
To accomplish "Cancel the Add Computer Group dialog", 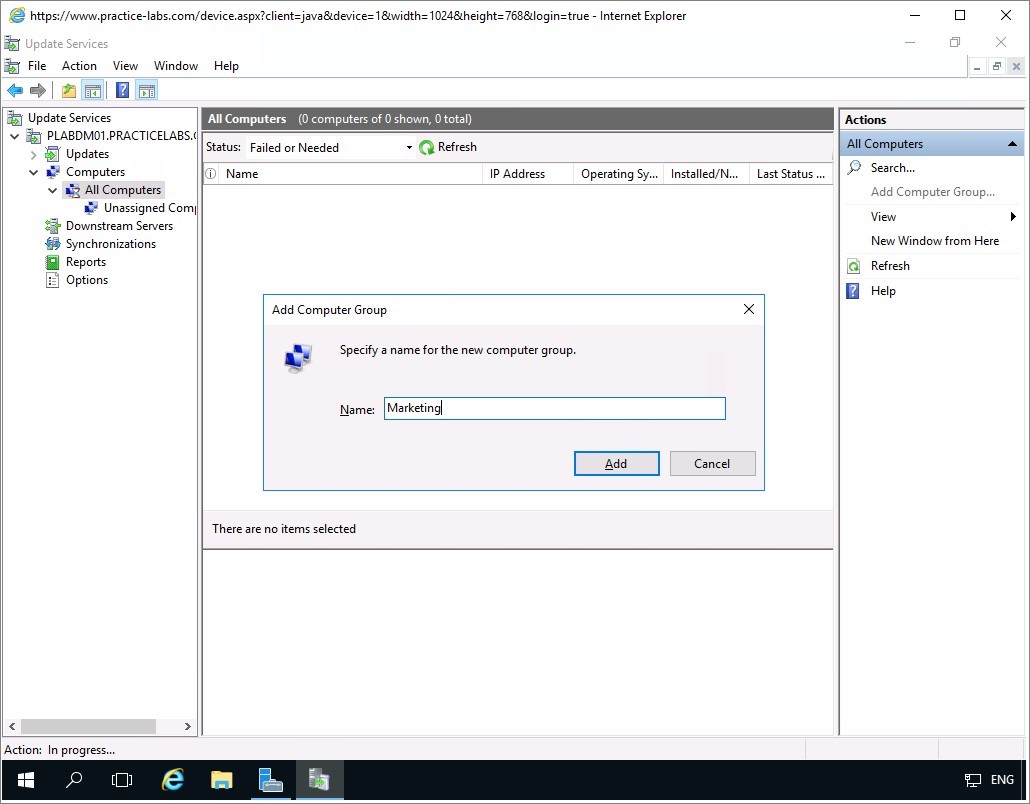I will pos(712,464).
